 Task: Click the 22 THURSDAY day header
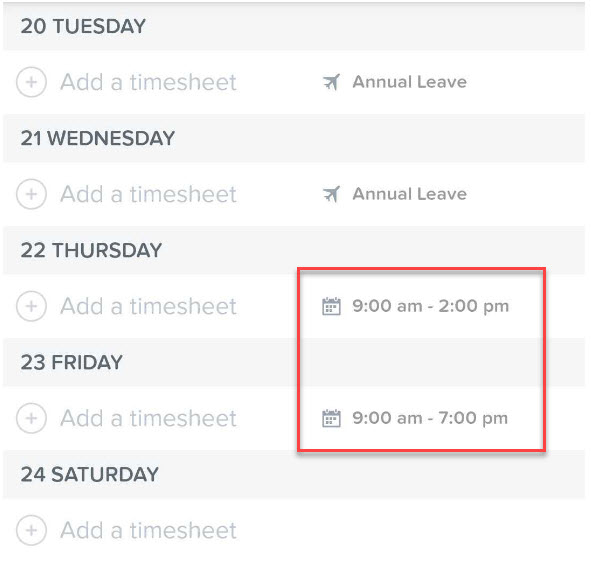coord(294,250)
